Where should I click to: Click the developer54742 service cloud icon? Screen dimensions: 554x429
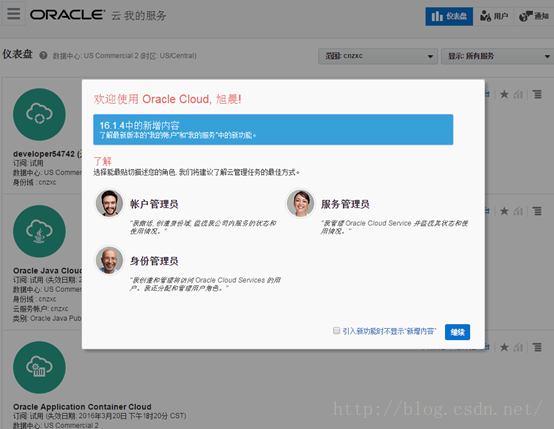39,114
